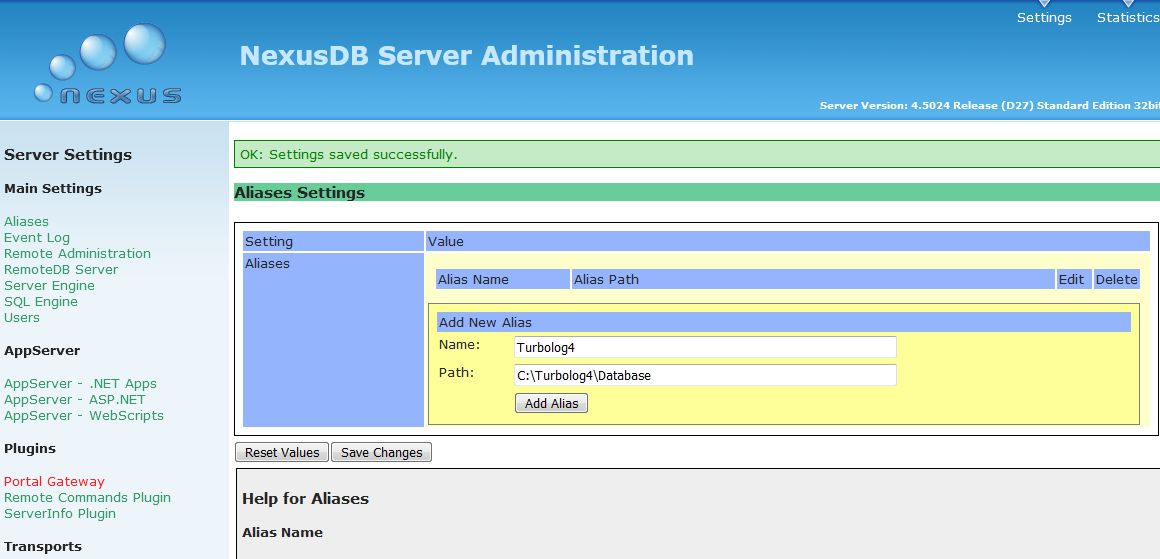
Task: Click the Setting column header
Action: pos(334,241)
